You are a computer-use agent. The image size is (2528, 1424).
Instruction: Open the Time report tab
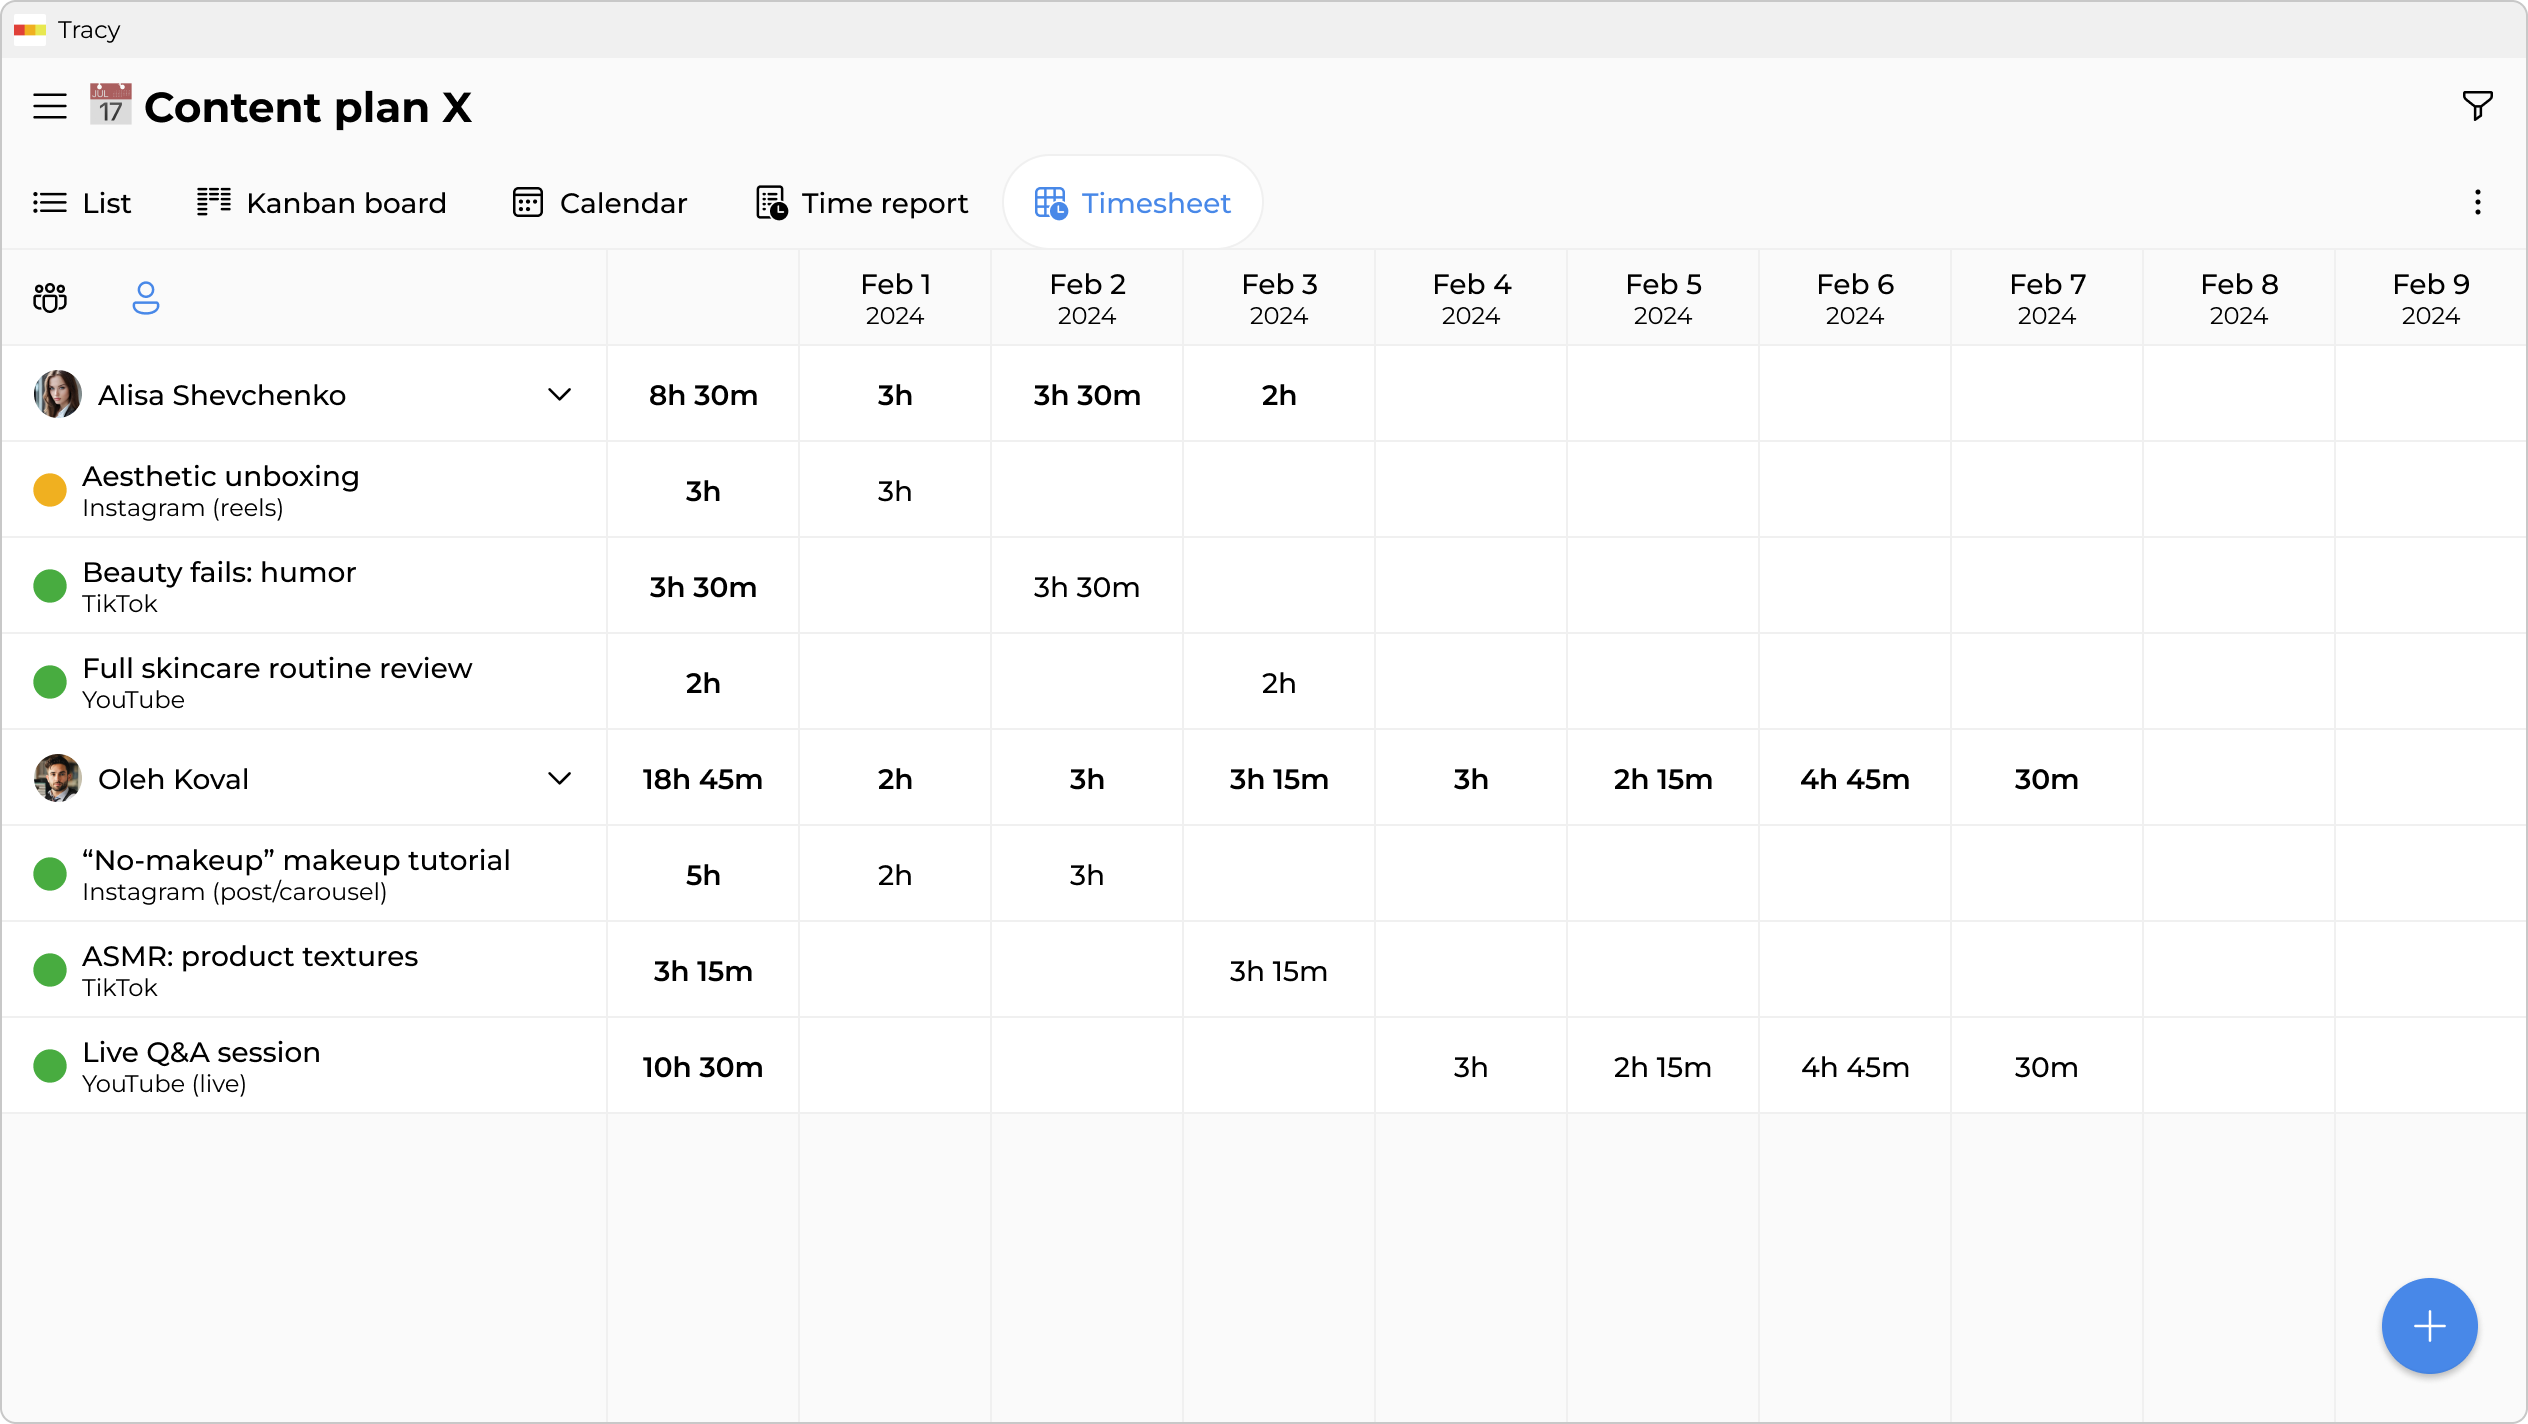(x=860, y=202)
